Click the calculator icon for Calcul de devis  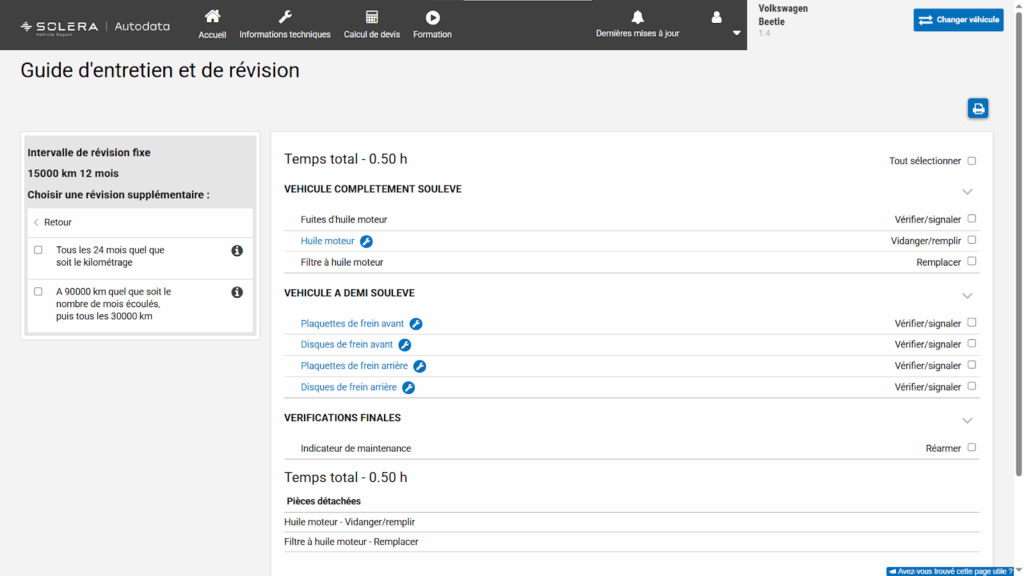tap(372, 17)
